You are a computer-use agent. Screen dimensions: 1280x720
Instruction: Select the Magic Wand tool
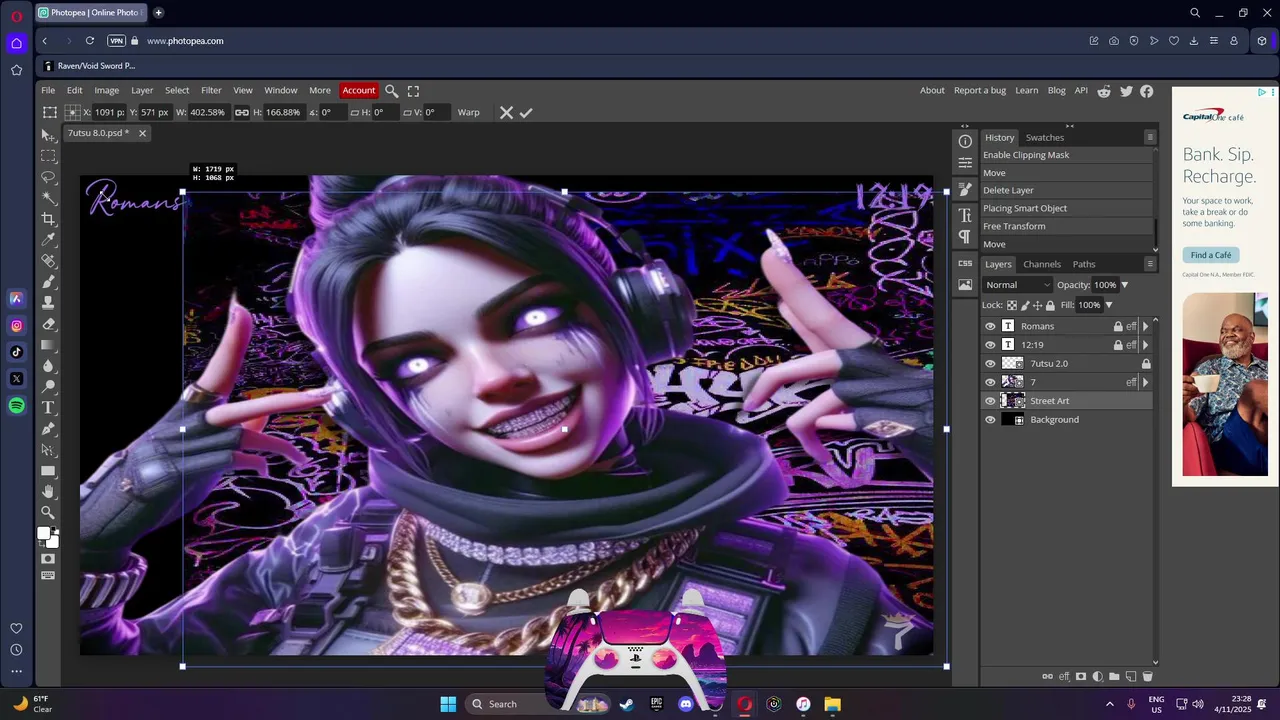[48, 198]
